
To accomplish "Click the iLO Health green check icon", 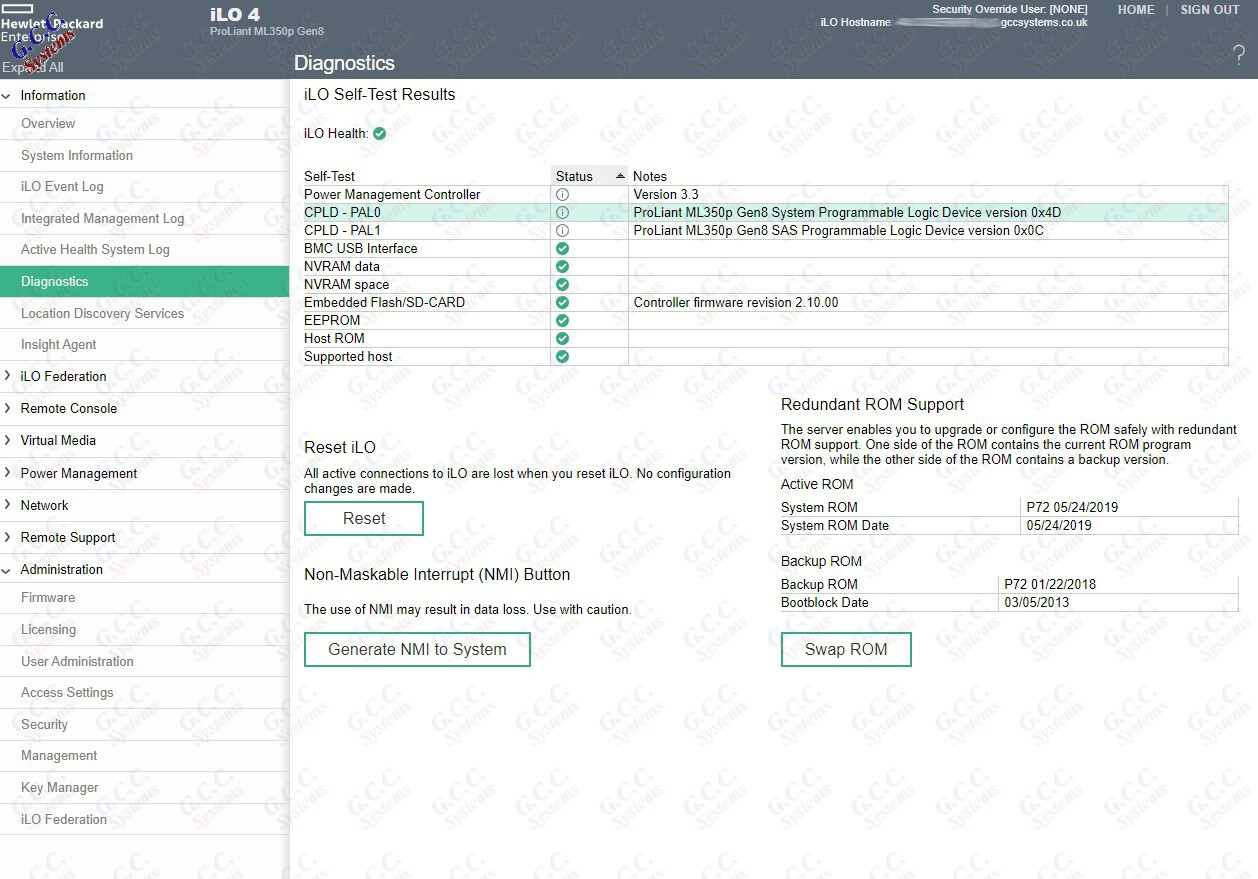I will tap(380, 133).
